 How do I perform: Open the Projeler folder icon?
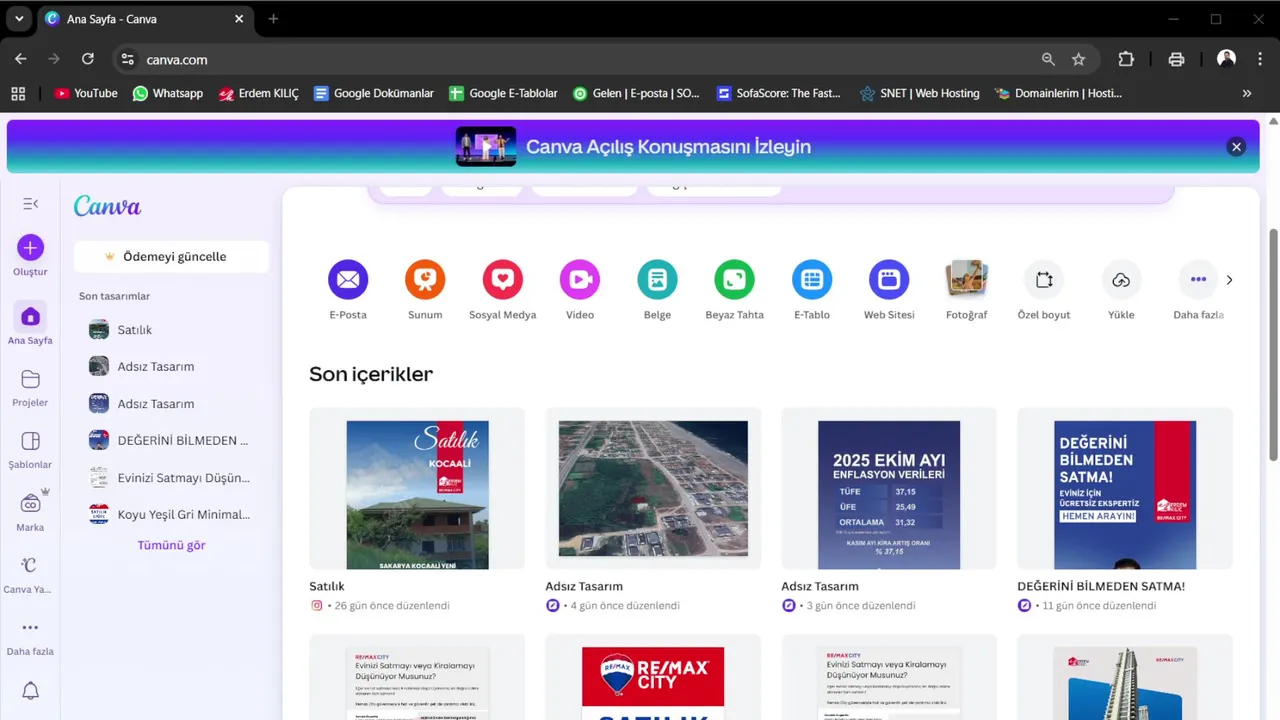30,379
